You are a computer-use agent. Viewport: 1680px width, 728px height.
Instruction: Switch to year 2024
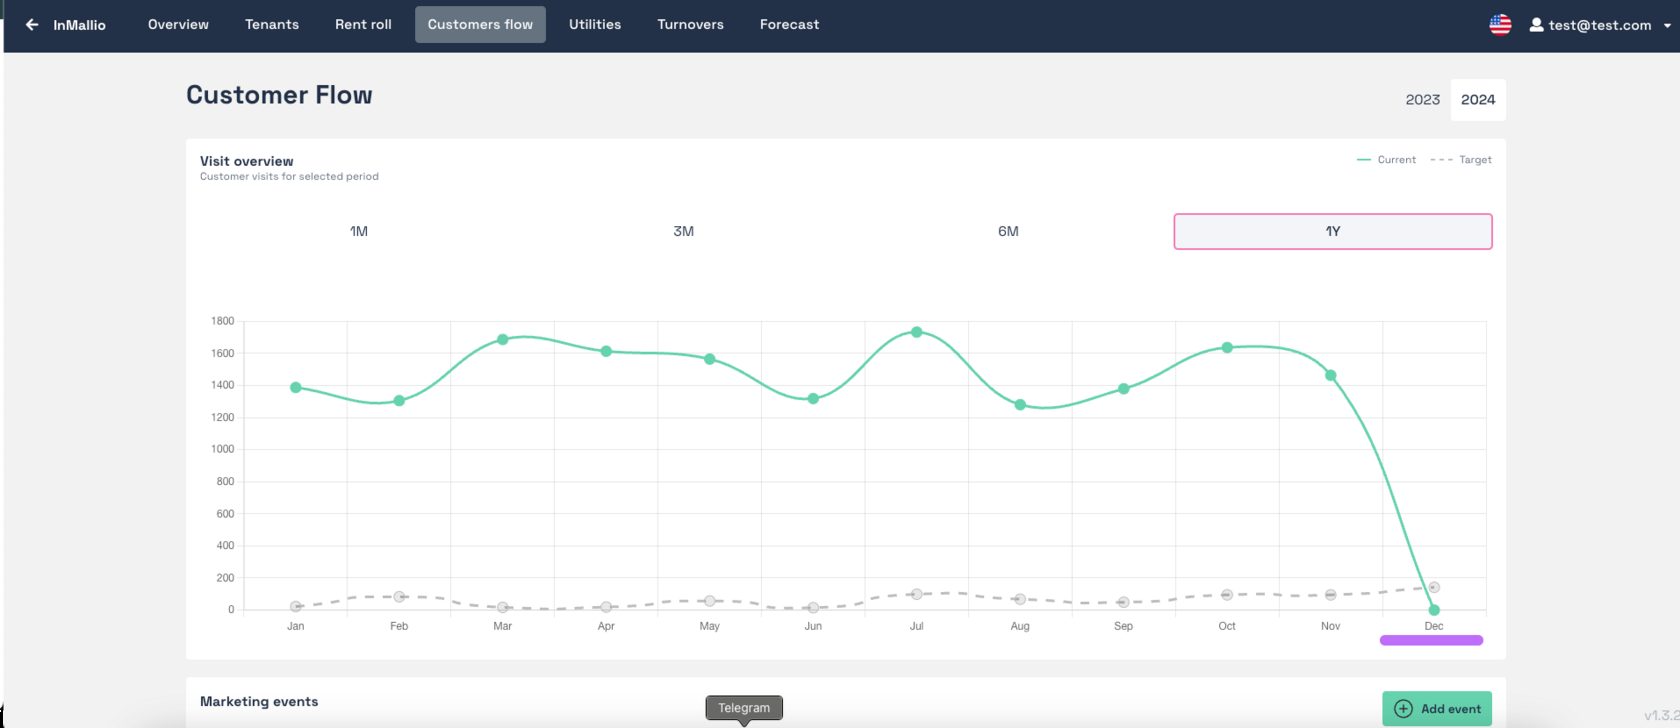click(x=1478, y=100)
